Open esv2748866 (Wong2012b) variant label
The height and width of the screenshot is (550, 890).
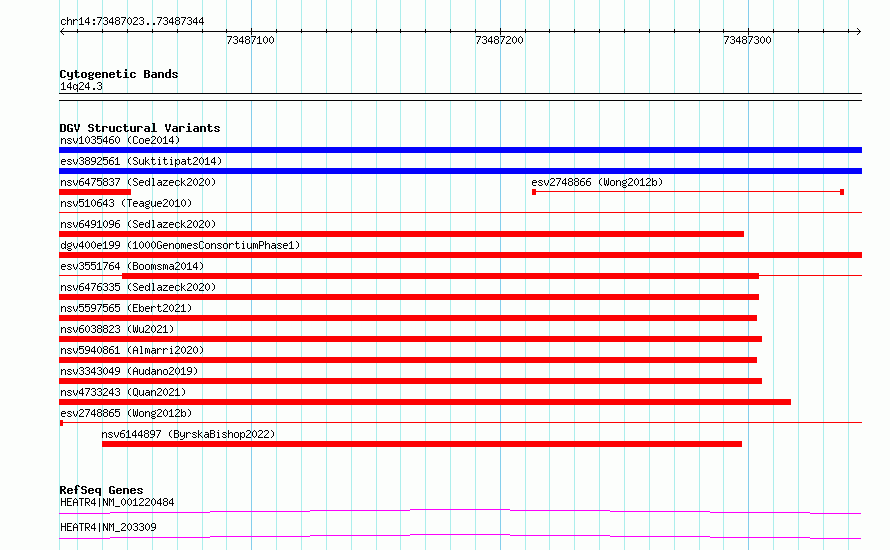pos(597,182)
